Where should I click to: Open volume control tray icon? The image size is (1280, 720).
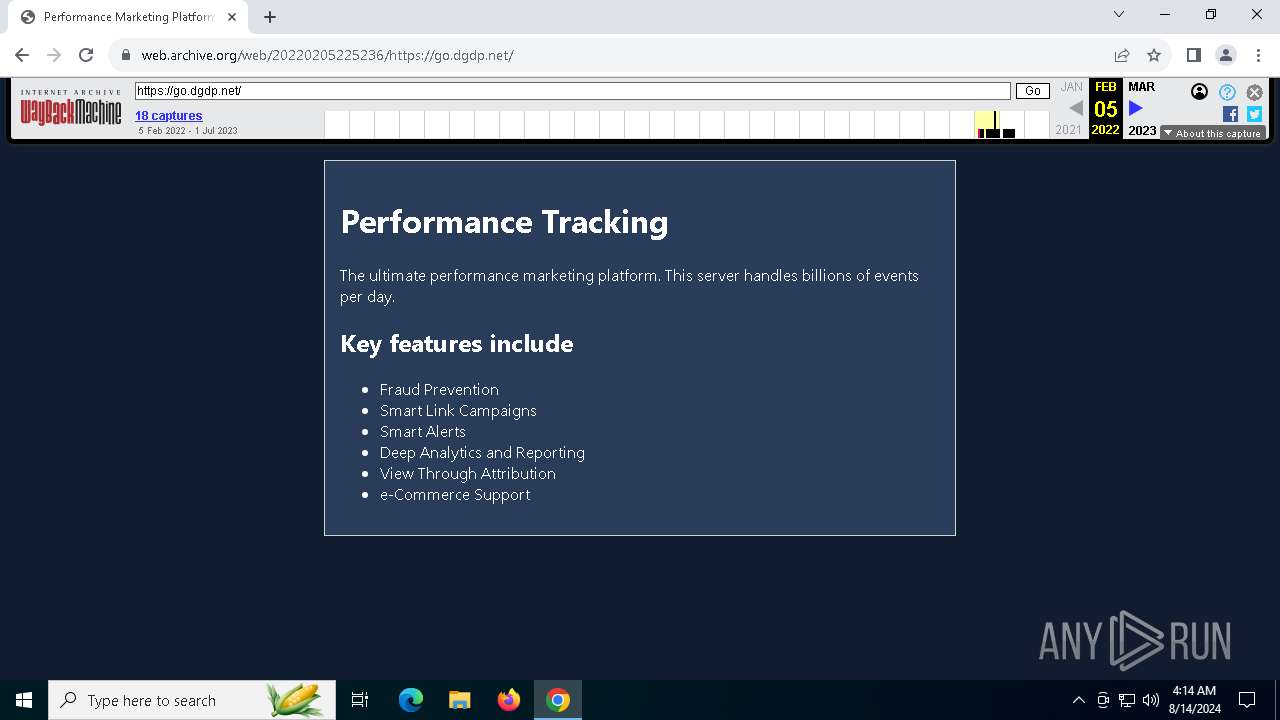pos(1151,700)
